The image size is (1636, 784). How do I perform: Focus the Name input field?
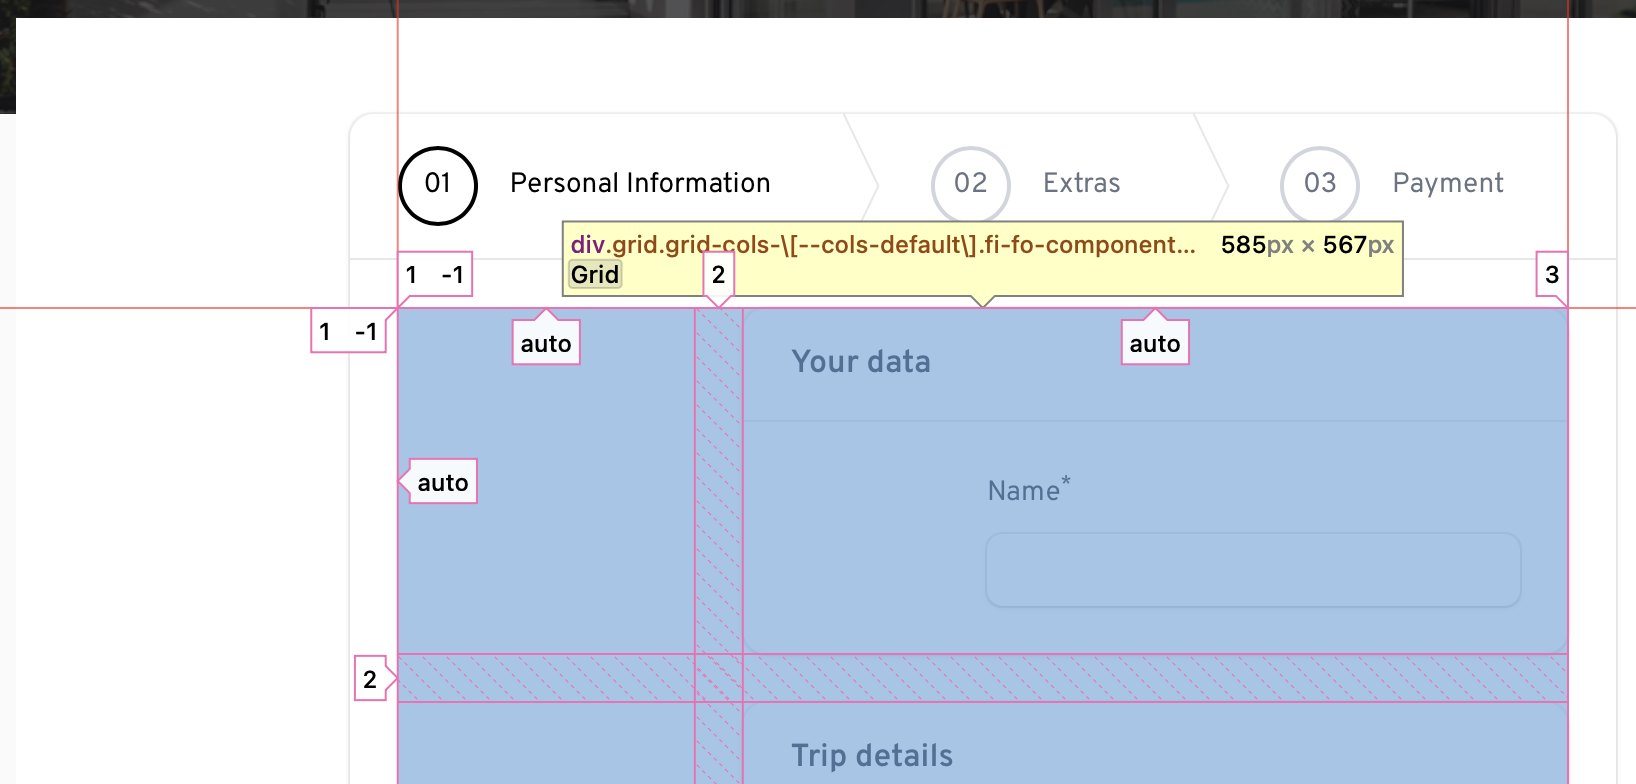1252,570
